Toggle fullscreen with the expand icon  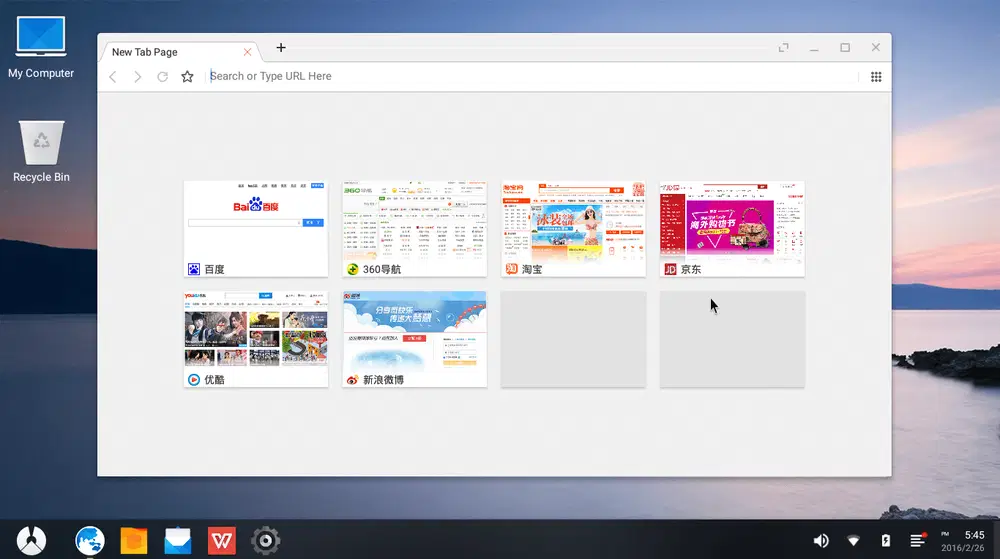click(783, 48)
